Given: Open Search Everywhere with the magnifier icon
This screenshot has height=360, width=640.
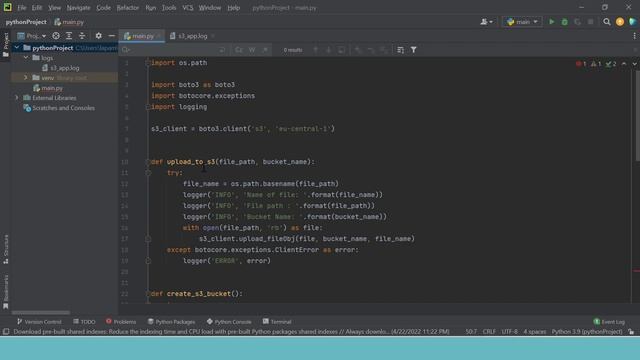Looking at the screenshot, I should 607,22.
